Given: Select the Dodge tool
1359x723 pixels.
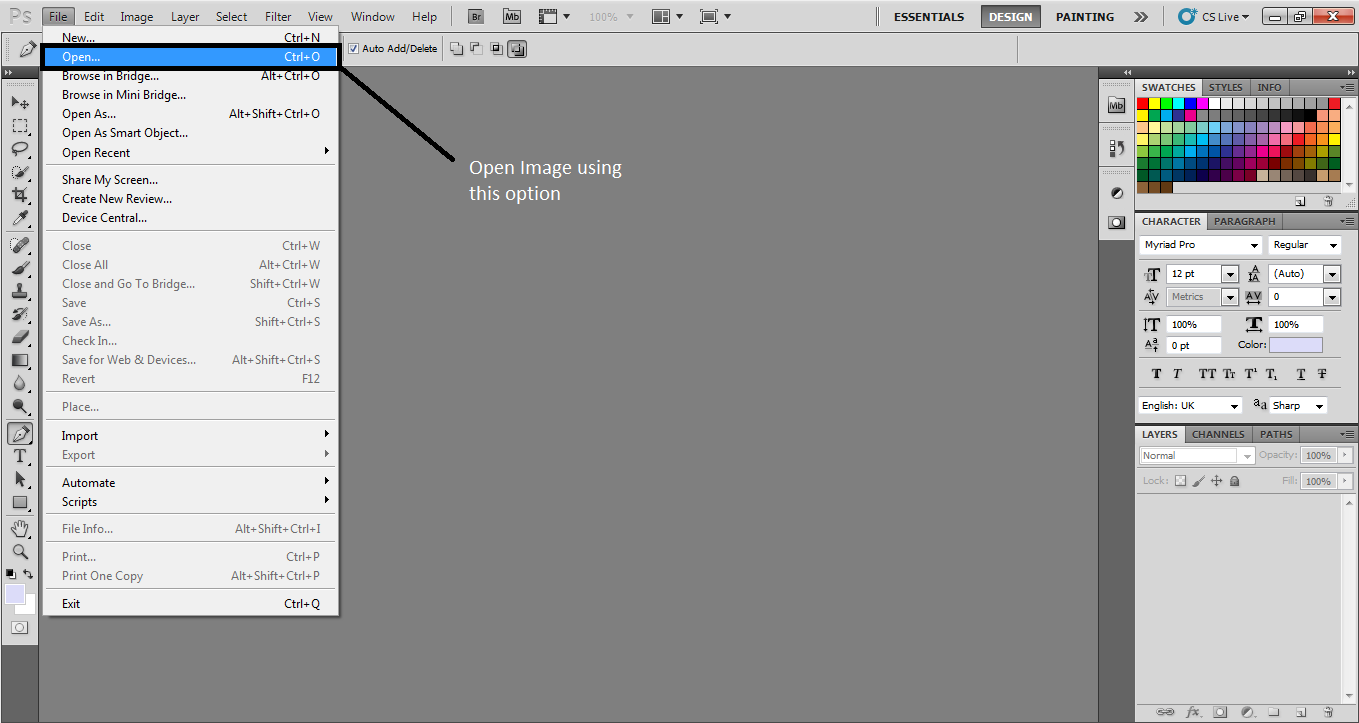Looking at the screenshot, I should click(x=20, y=406).
